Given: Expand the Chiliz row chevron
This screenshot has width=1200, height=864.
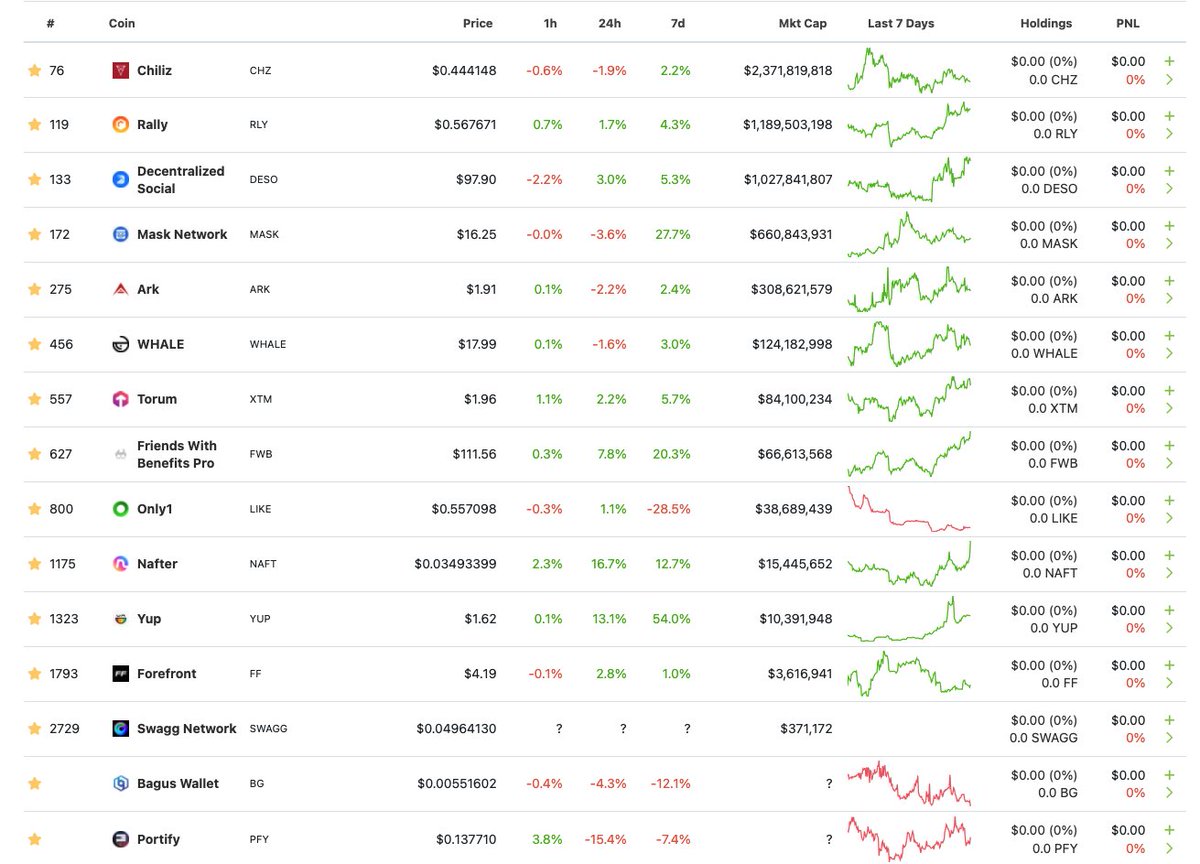Looking at the screenshot, I should click(1169, 80).
